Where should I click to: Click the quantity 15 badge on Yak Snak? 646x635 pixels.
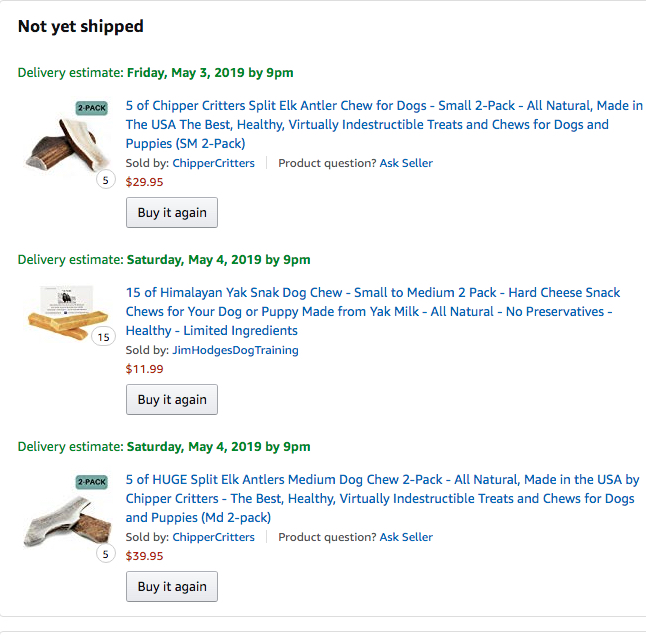(x=103, y=338)
